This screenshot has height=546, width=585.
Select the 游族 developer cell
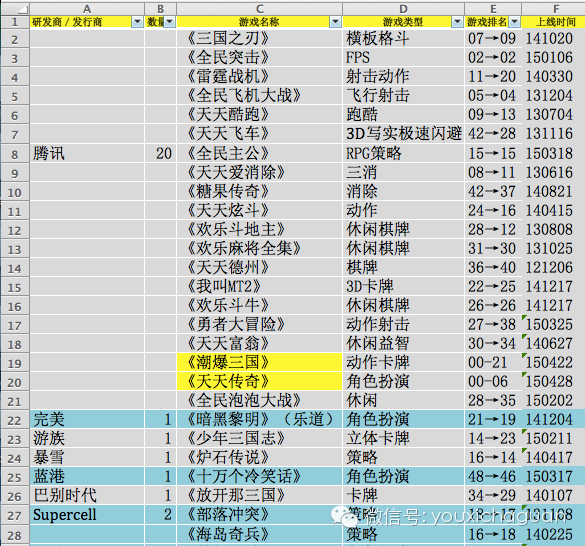[87, 439]
